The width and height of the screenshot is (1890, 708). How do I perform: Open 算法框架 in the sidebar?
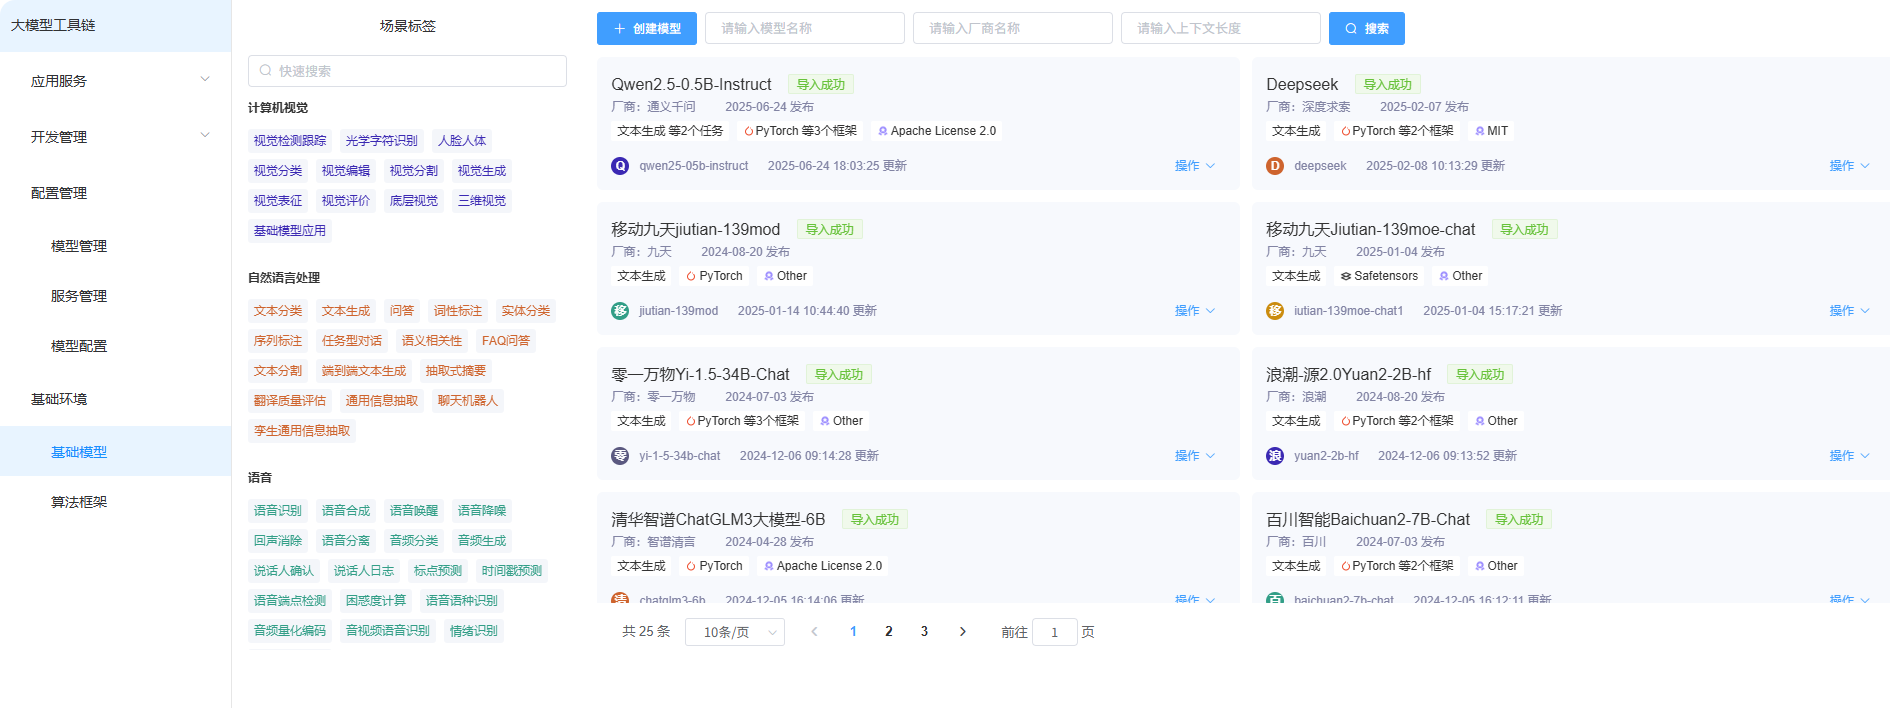[79, 502]
